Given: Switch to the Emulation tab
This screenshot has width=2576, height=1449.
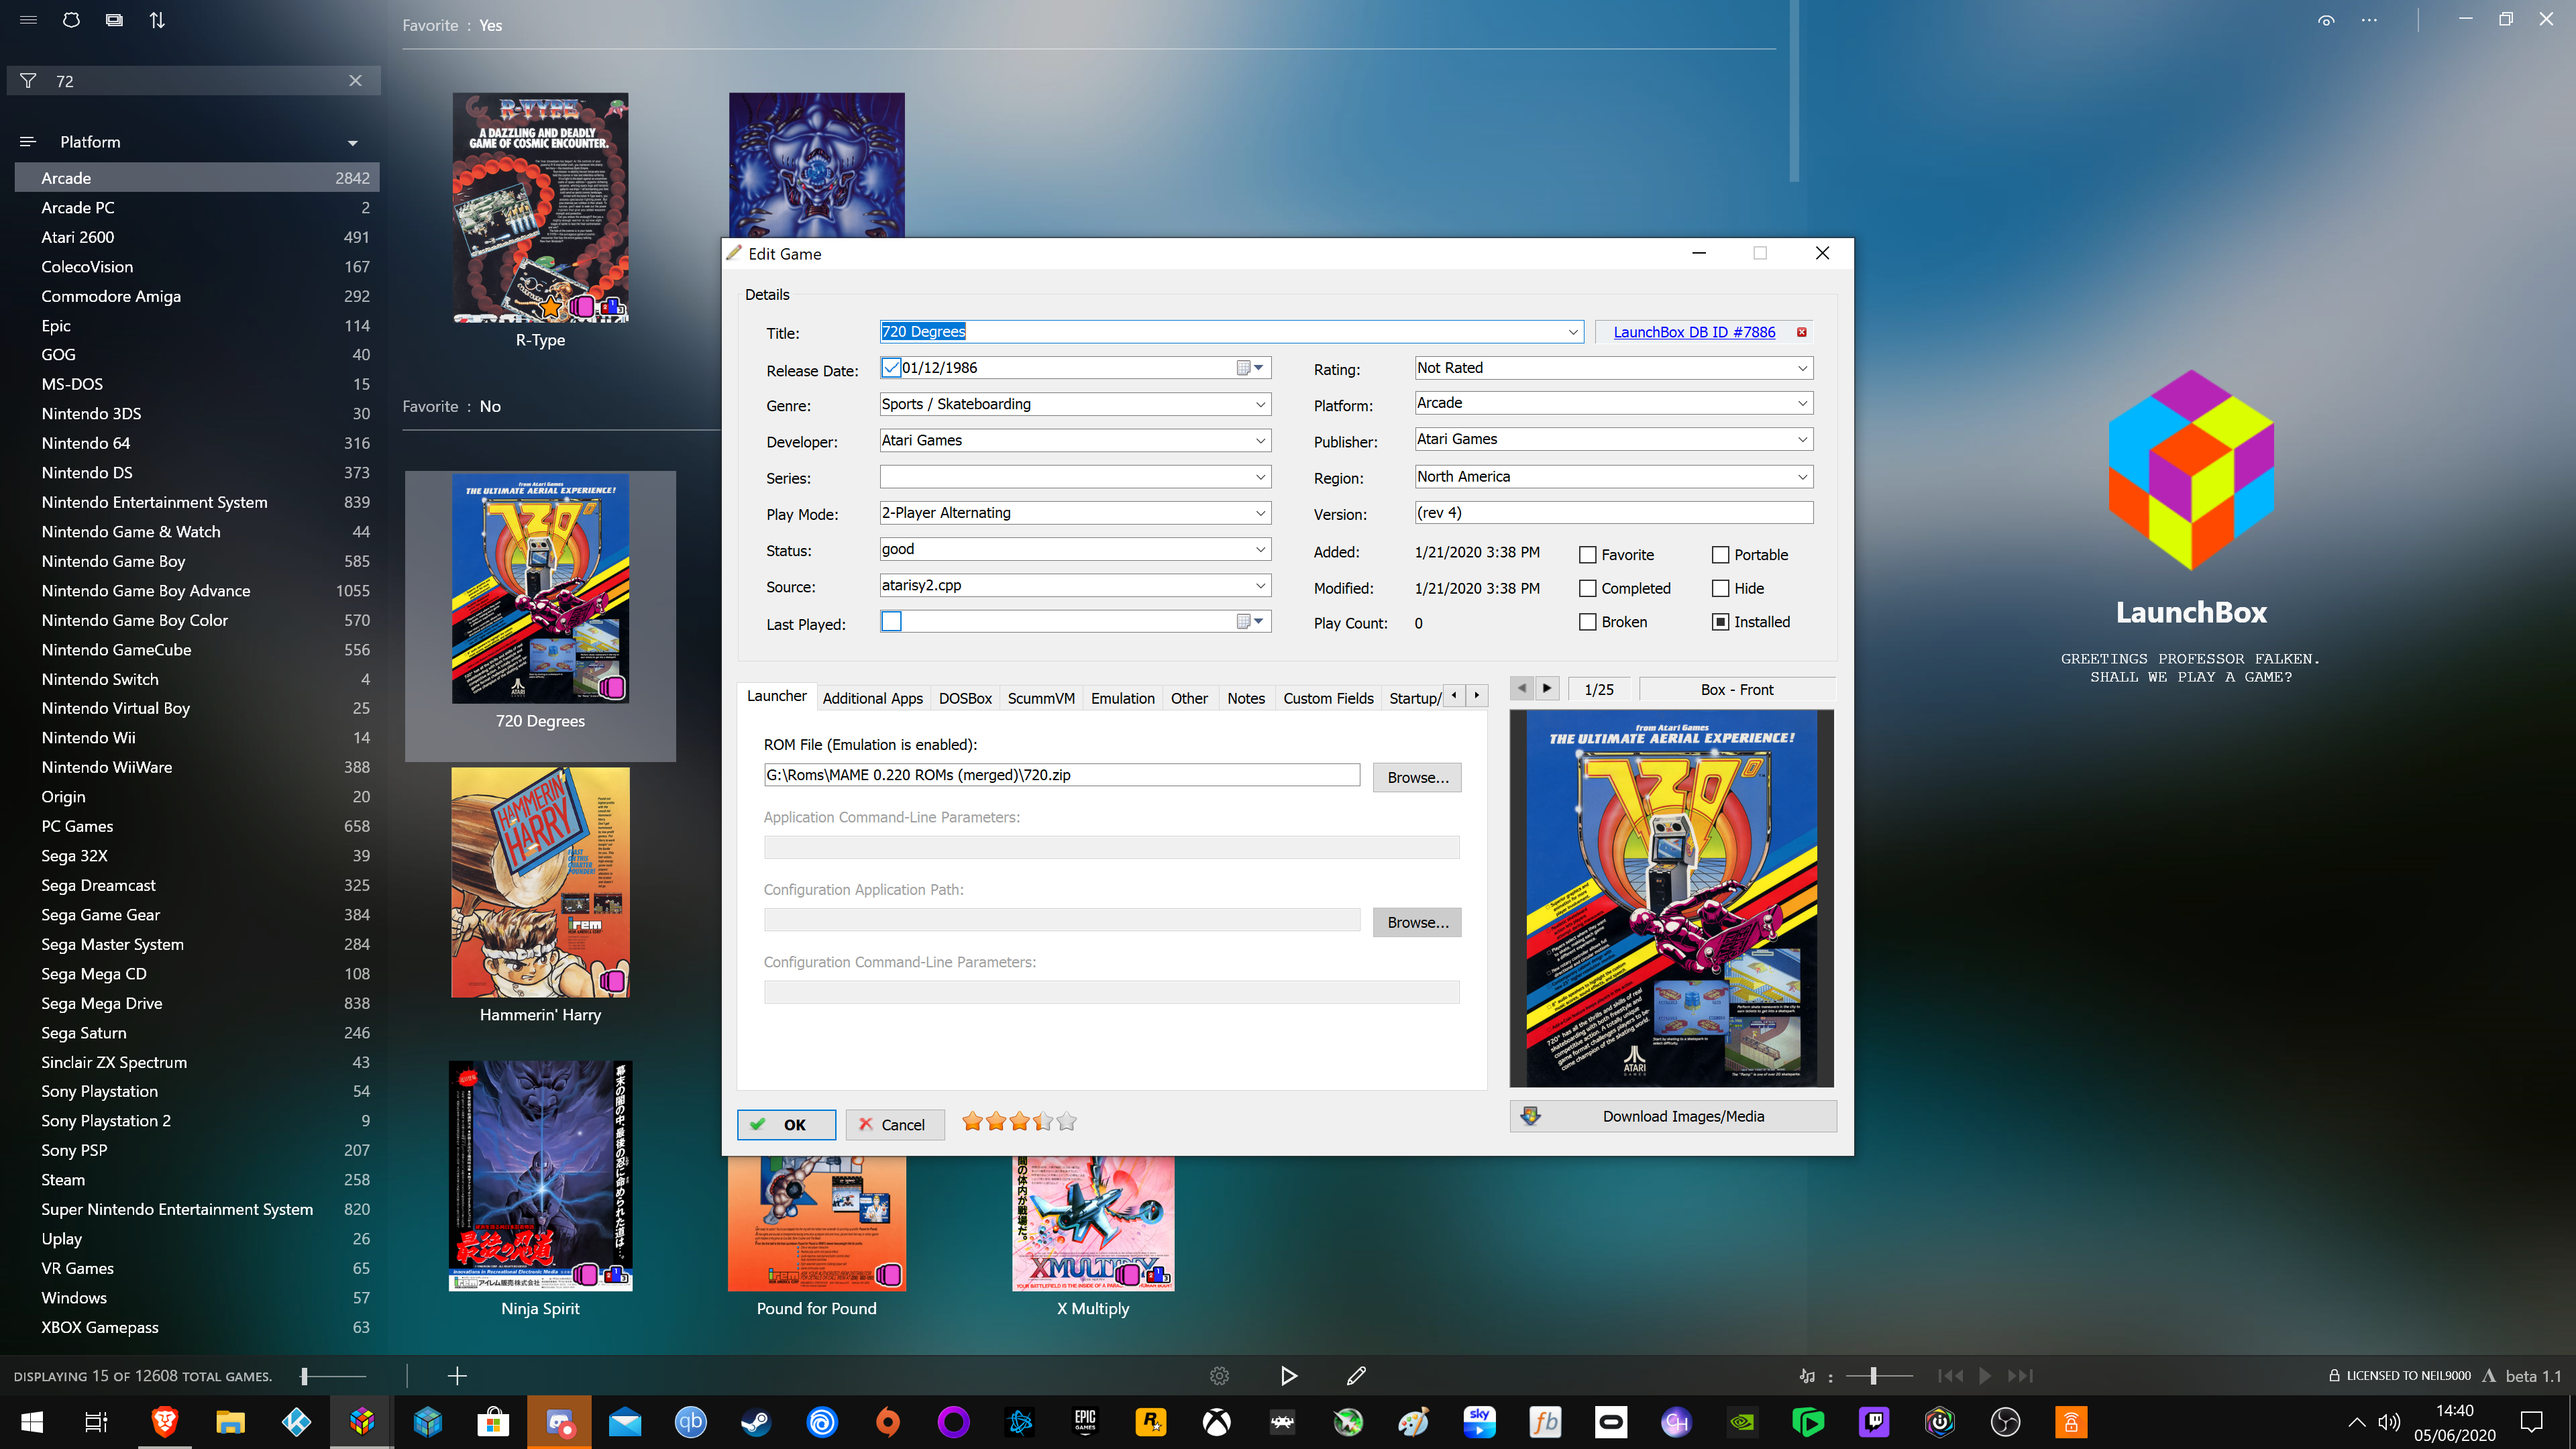Looking at the screenshot, I should tap(1122, 698).
